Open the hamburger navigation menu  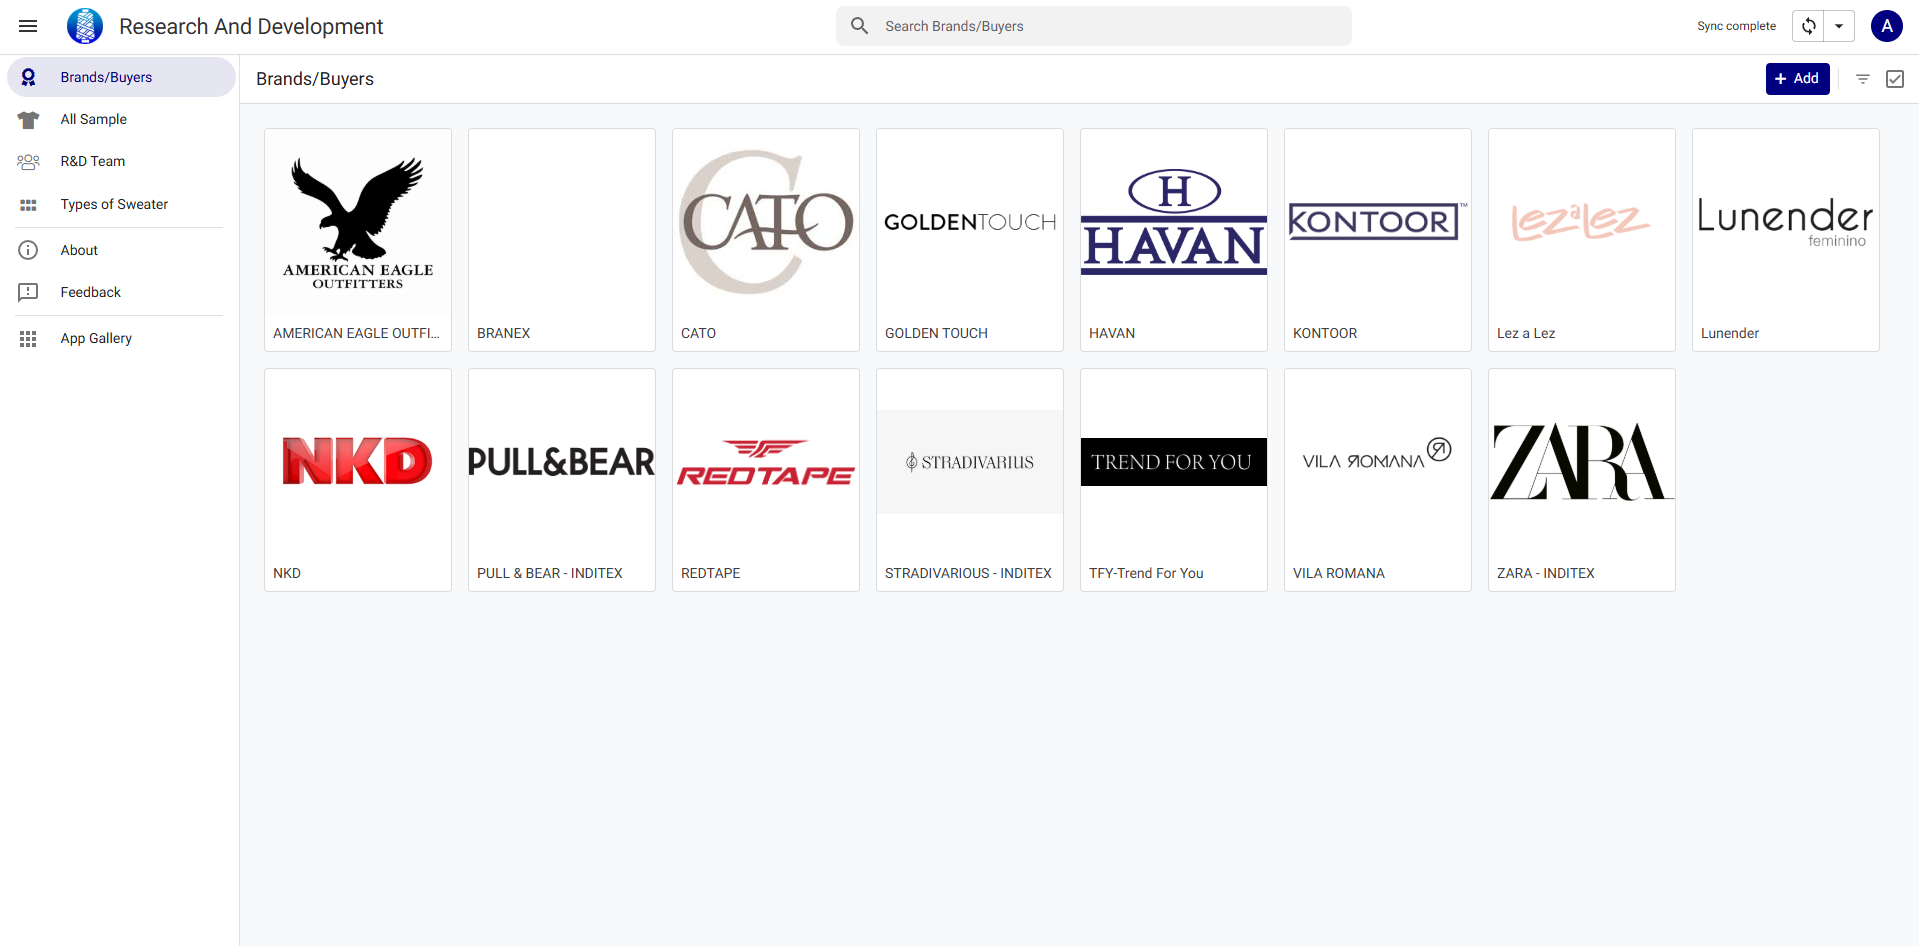tap(28, 26)
